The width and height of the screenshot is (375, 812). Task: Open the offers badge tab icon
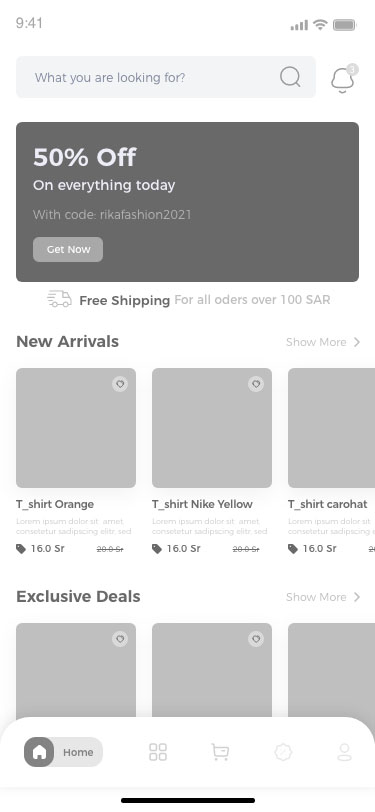point(283,752)
